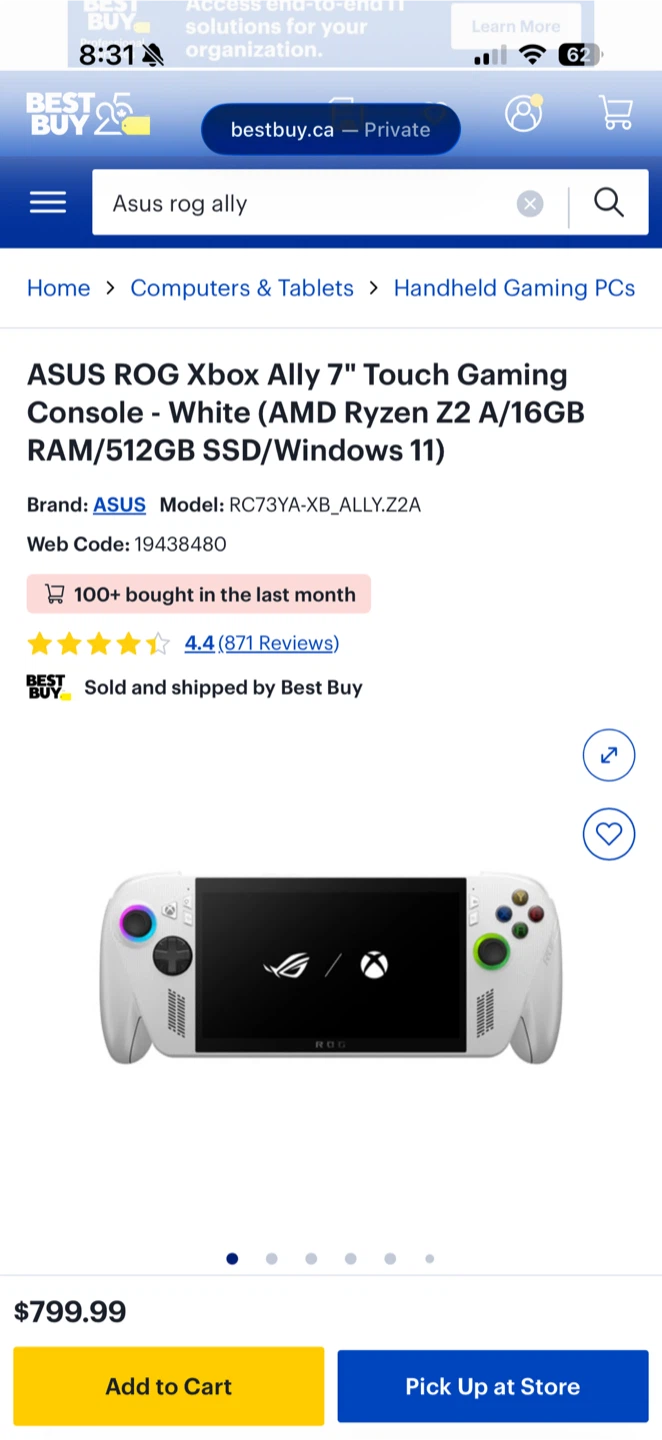Open the account profile icon

(523, 113)
